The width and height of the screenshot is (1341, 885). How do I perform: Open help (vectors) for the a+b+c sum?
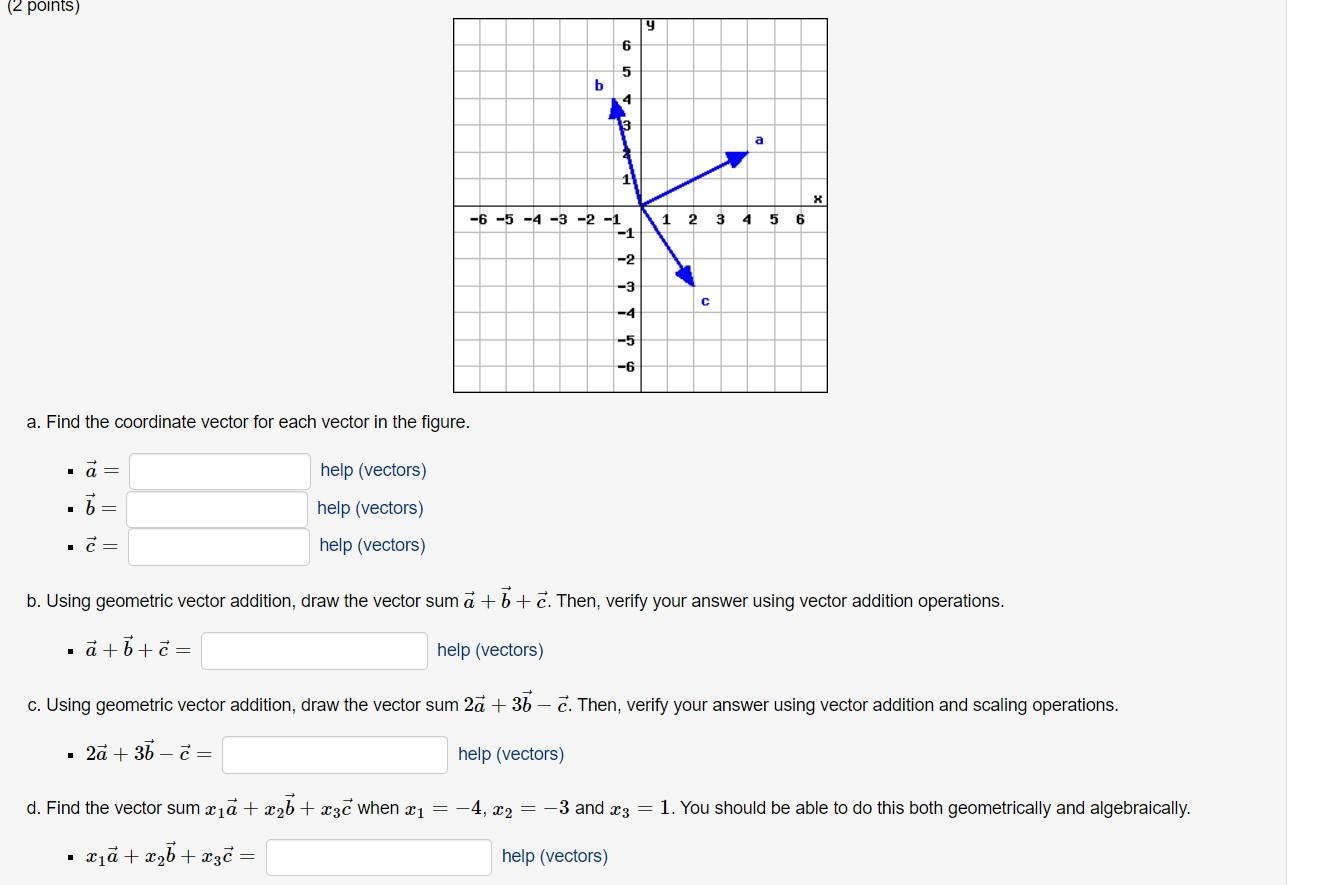(489, 650)
